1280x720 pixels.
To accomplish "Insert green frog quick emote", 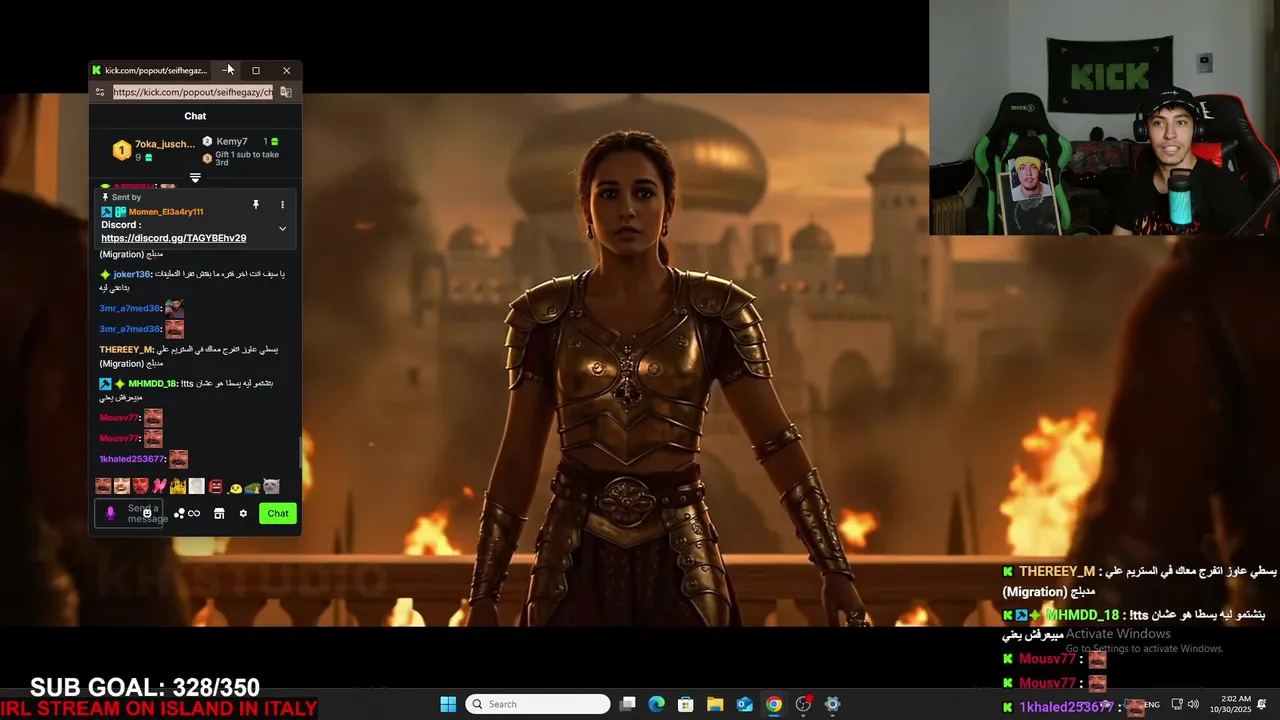I will point(253,487).
